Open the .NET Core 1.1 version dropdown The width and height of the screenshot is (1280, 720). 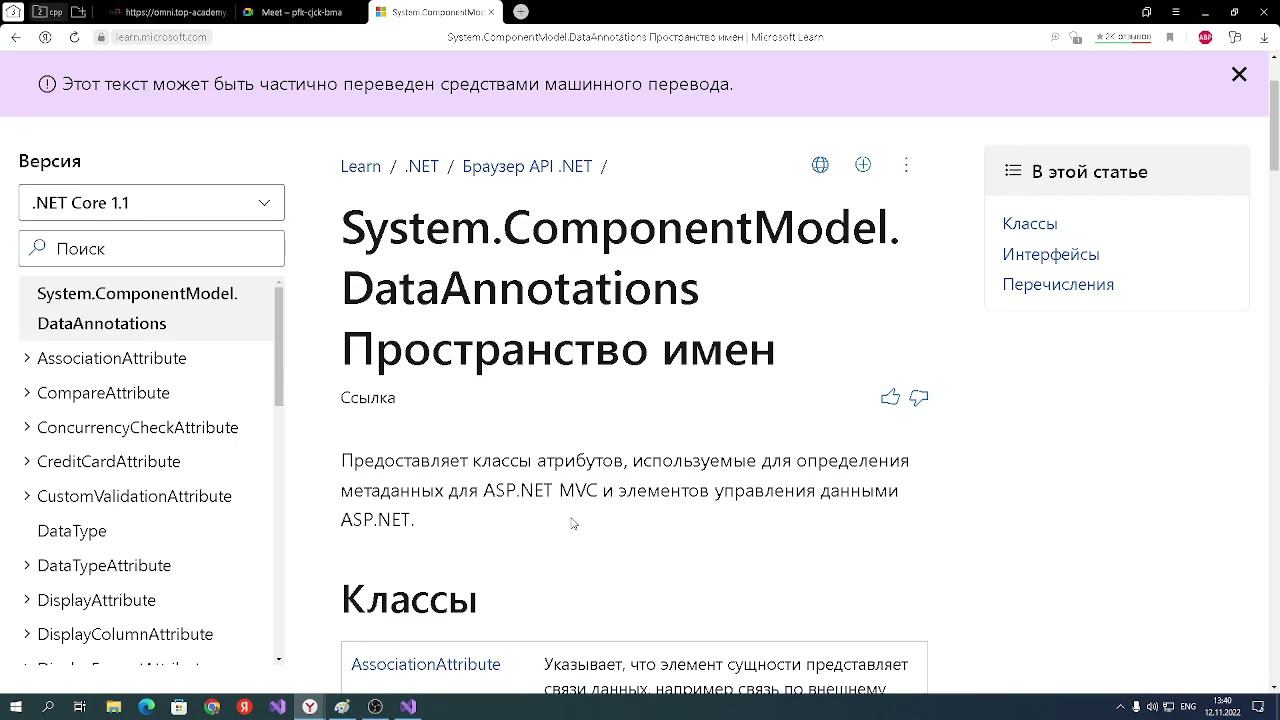pos(151,203)
